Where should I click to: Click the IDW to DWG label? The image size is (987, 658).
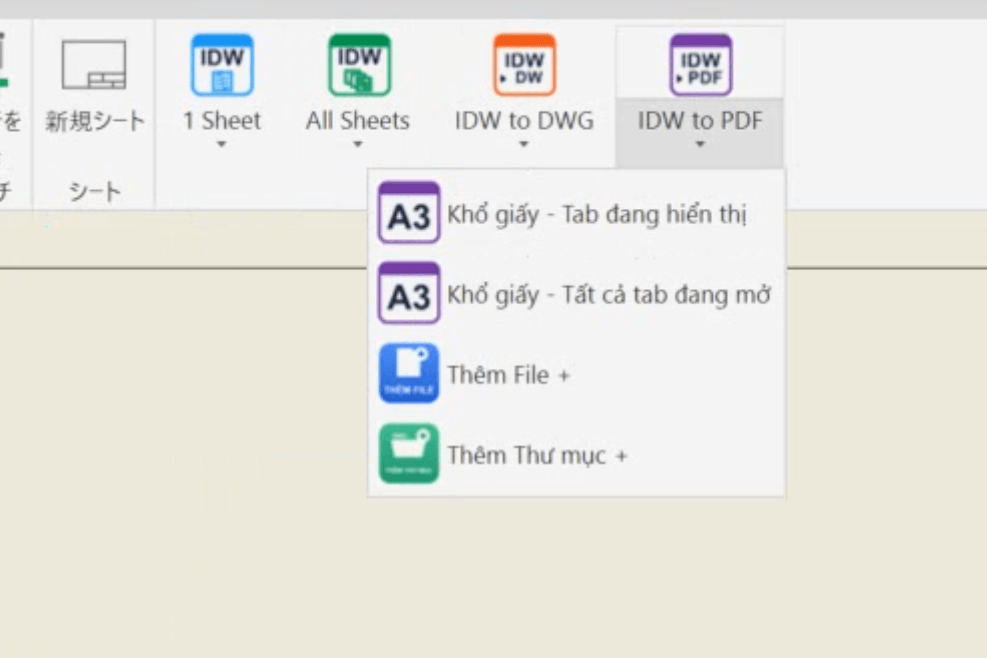tap(524, 120)
